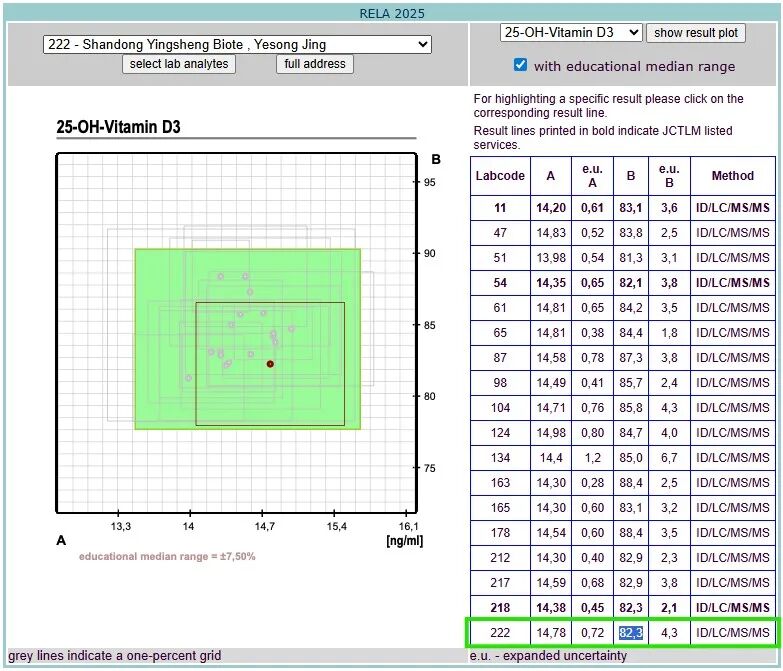Expand the 25-OH-Vitamin D3 analyte dropdown
The image size is (783, 671).
(570, 32)
